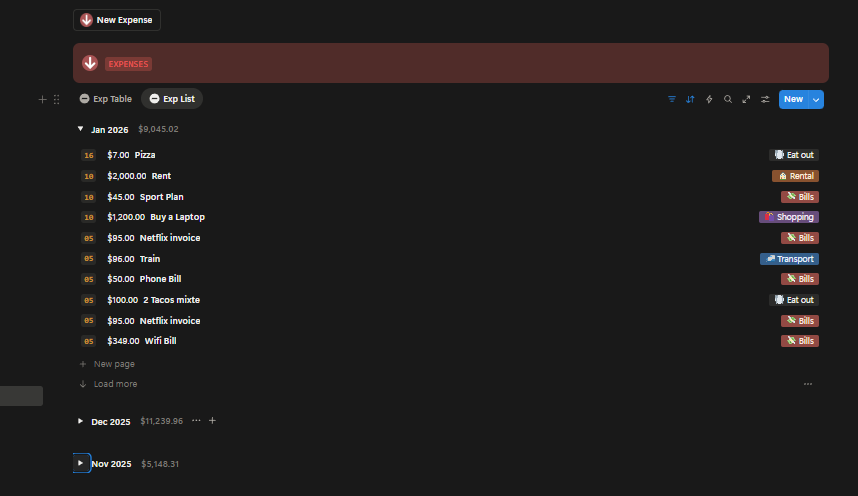Click the $1,200.00 amount on laptop row
858x496 pixels.
click(x=126, y=217)
